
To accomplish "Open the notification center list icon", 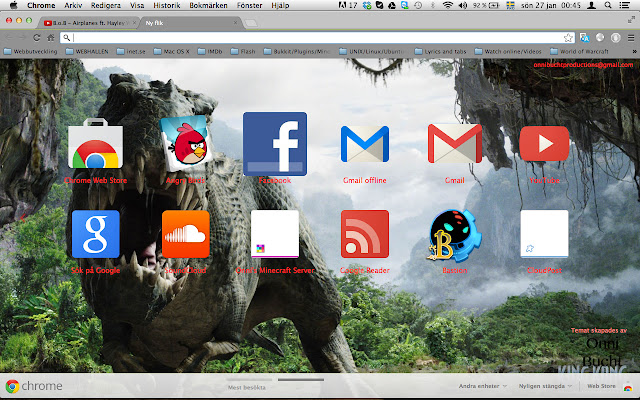I will [624, 5].
